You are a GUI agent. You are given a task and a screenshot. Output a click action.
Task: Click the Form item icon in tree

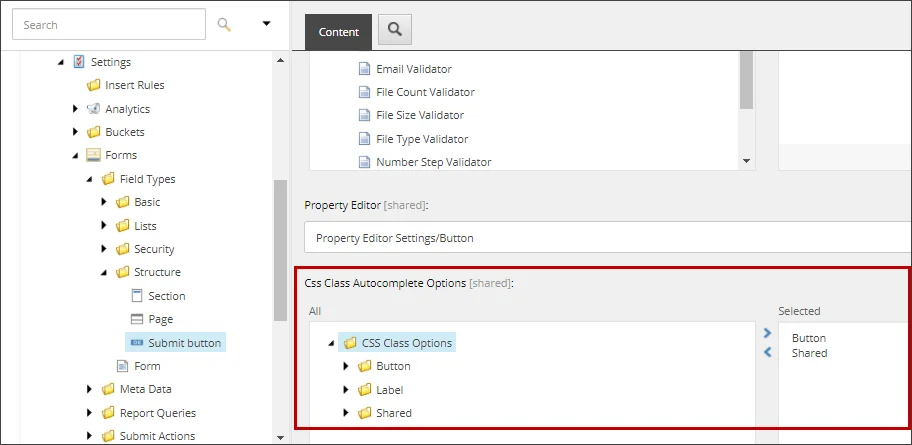pos(122,366)
